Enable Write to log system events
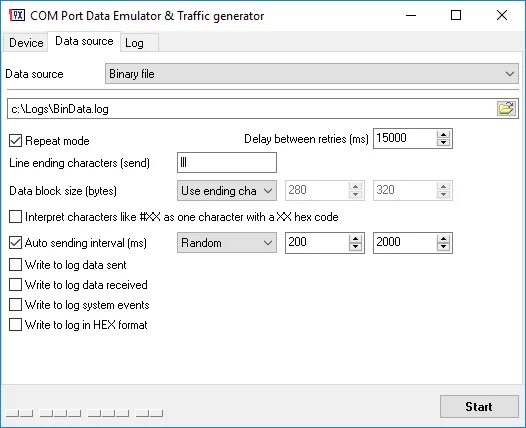This screenshot has width=526, height=428. click(x=15, y=305)
